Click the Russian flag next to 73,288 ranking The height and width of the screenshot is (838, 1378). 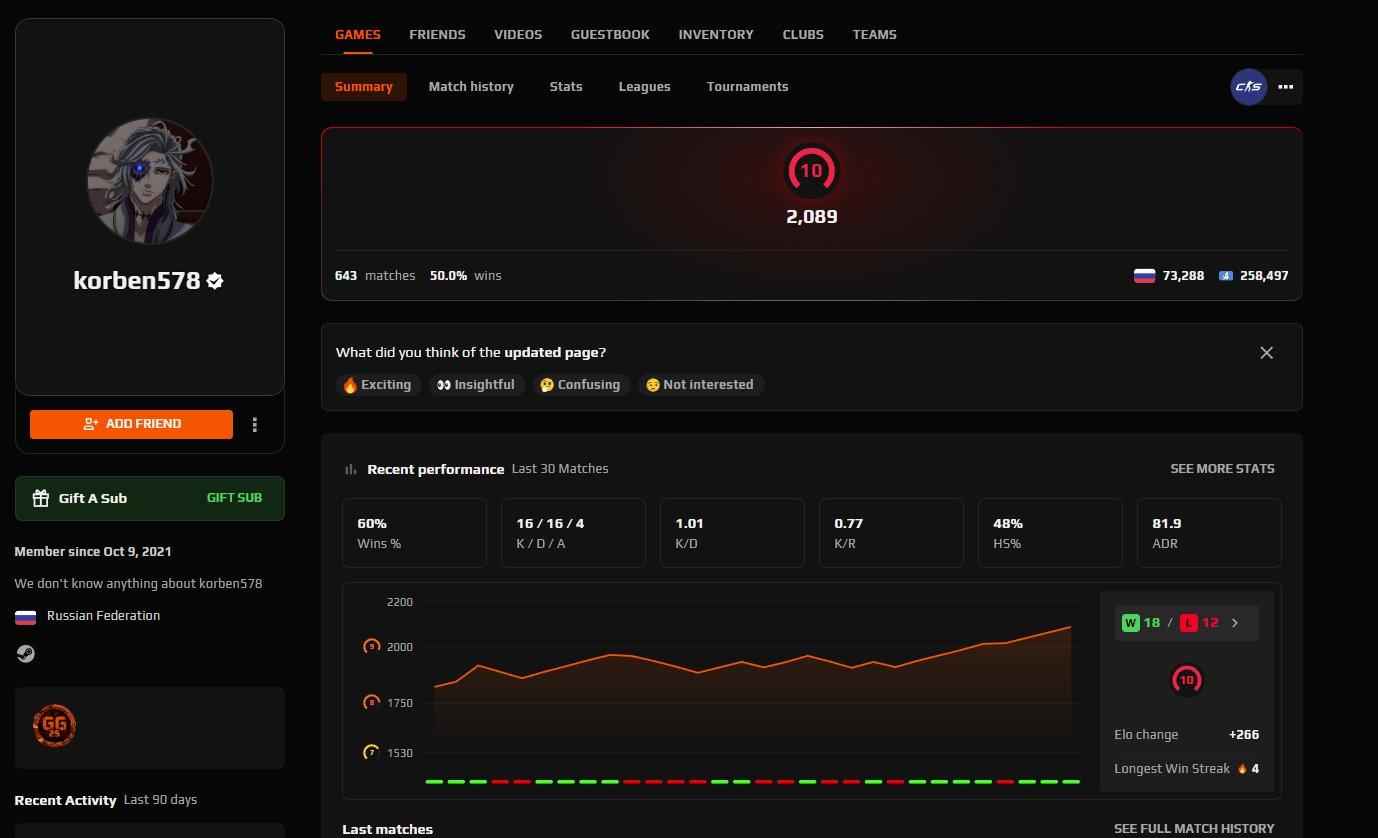pyautogui.click(x=1144, y=275)
